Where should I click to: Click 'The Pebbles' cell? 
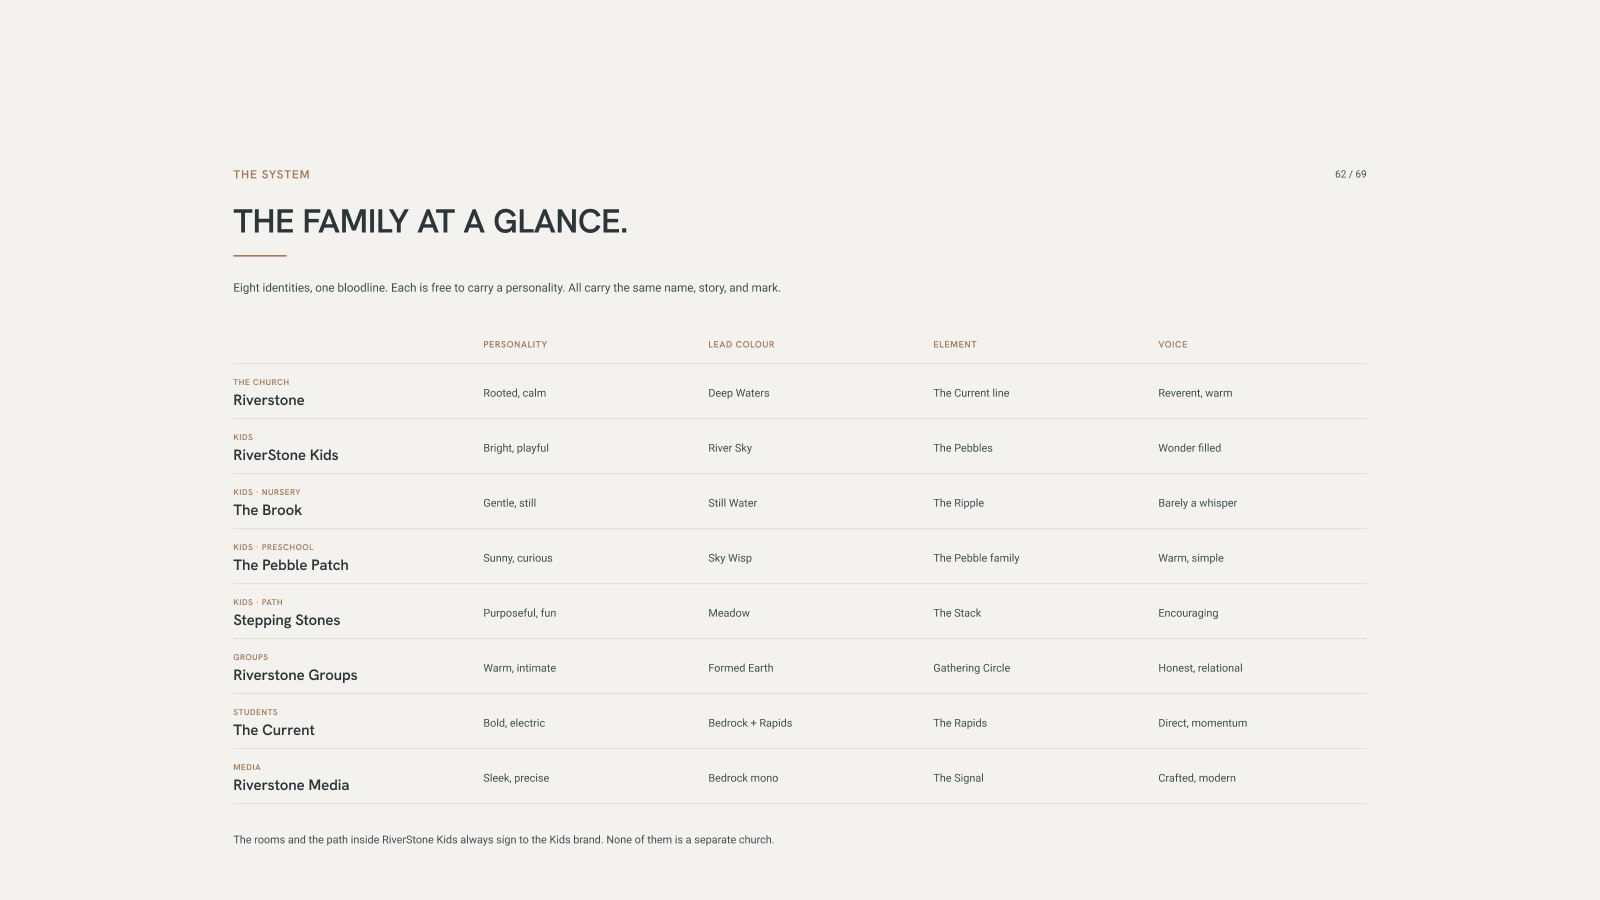963,448
